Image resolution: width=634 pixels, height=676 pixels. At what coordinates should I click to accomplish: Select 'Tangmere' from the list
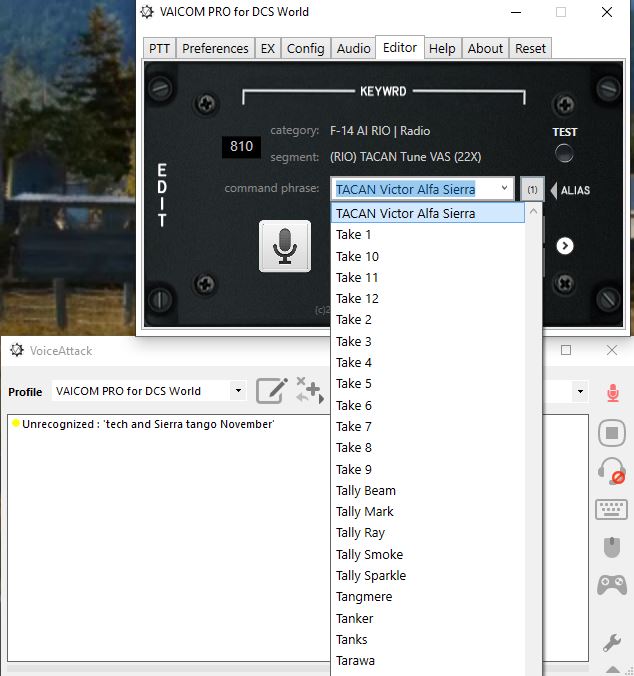coord(428,597)
